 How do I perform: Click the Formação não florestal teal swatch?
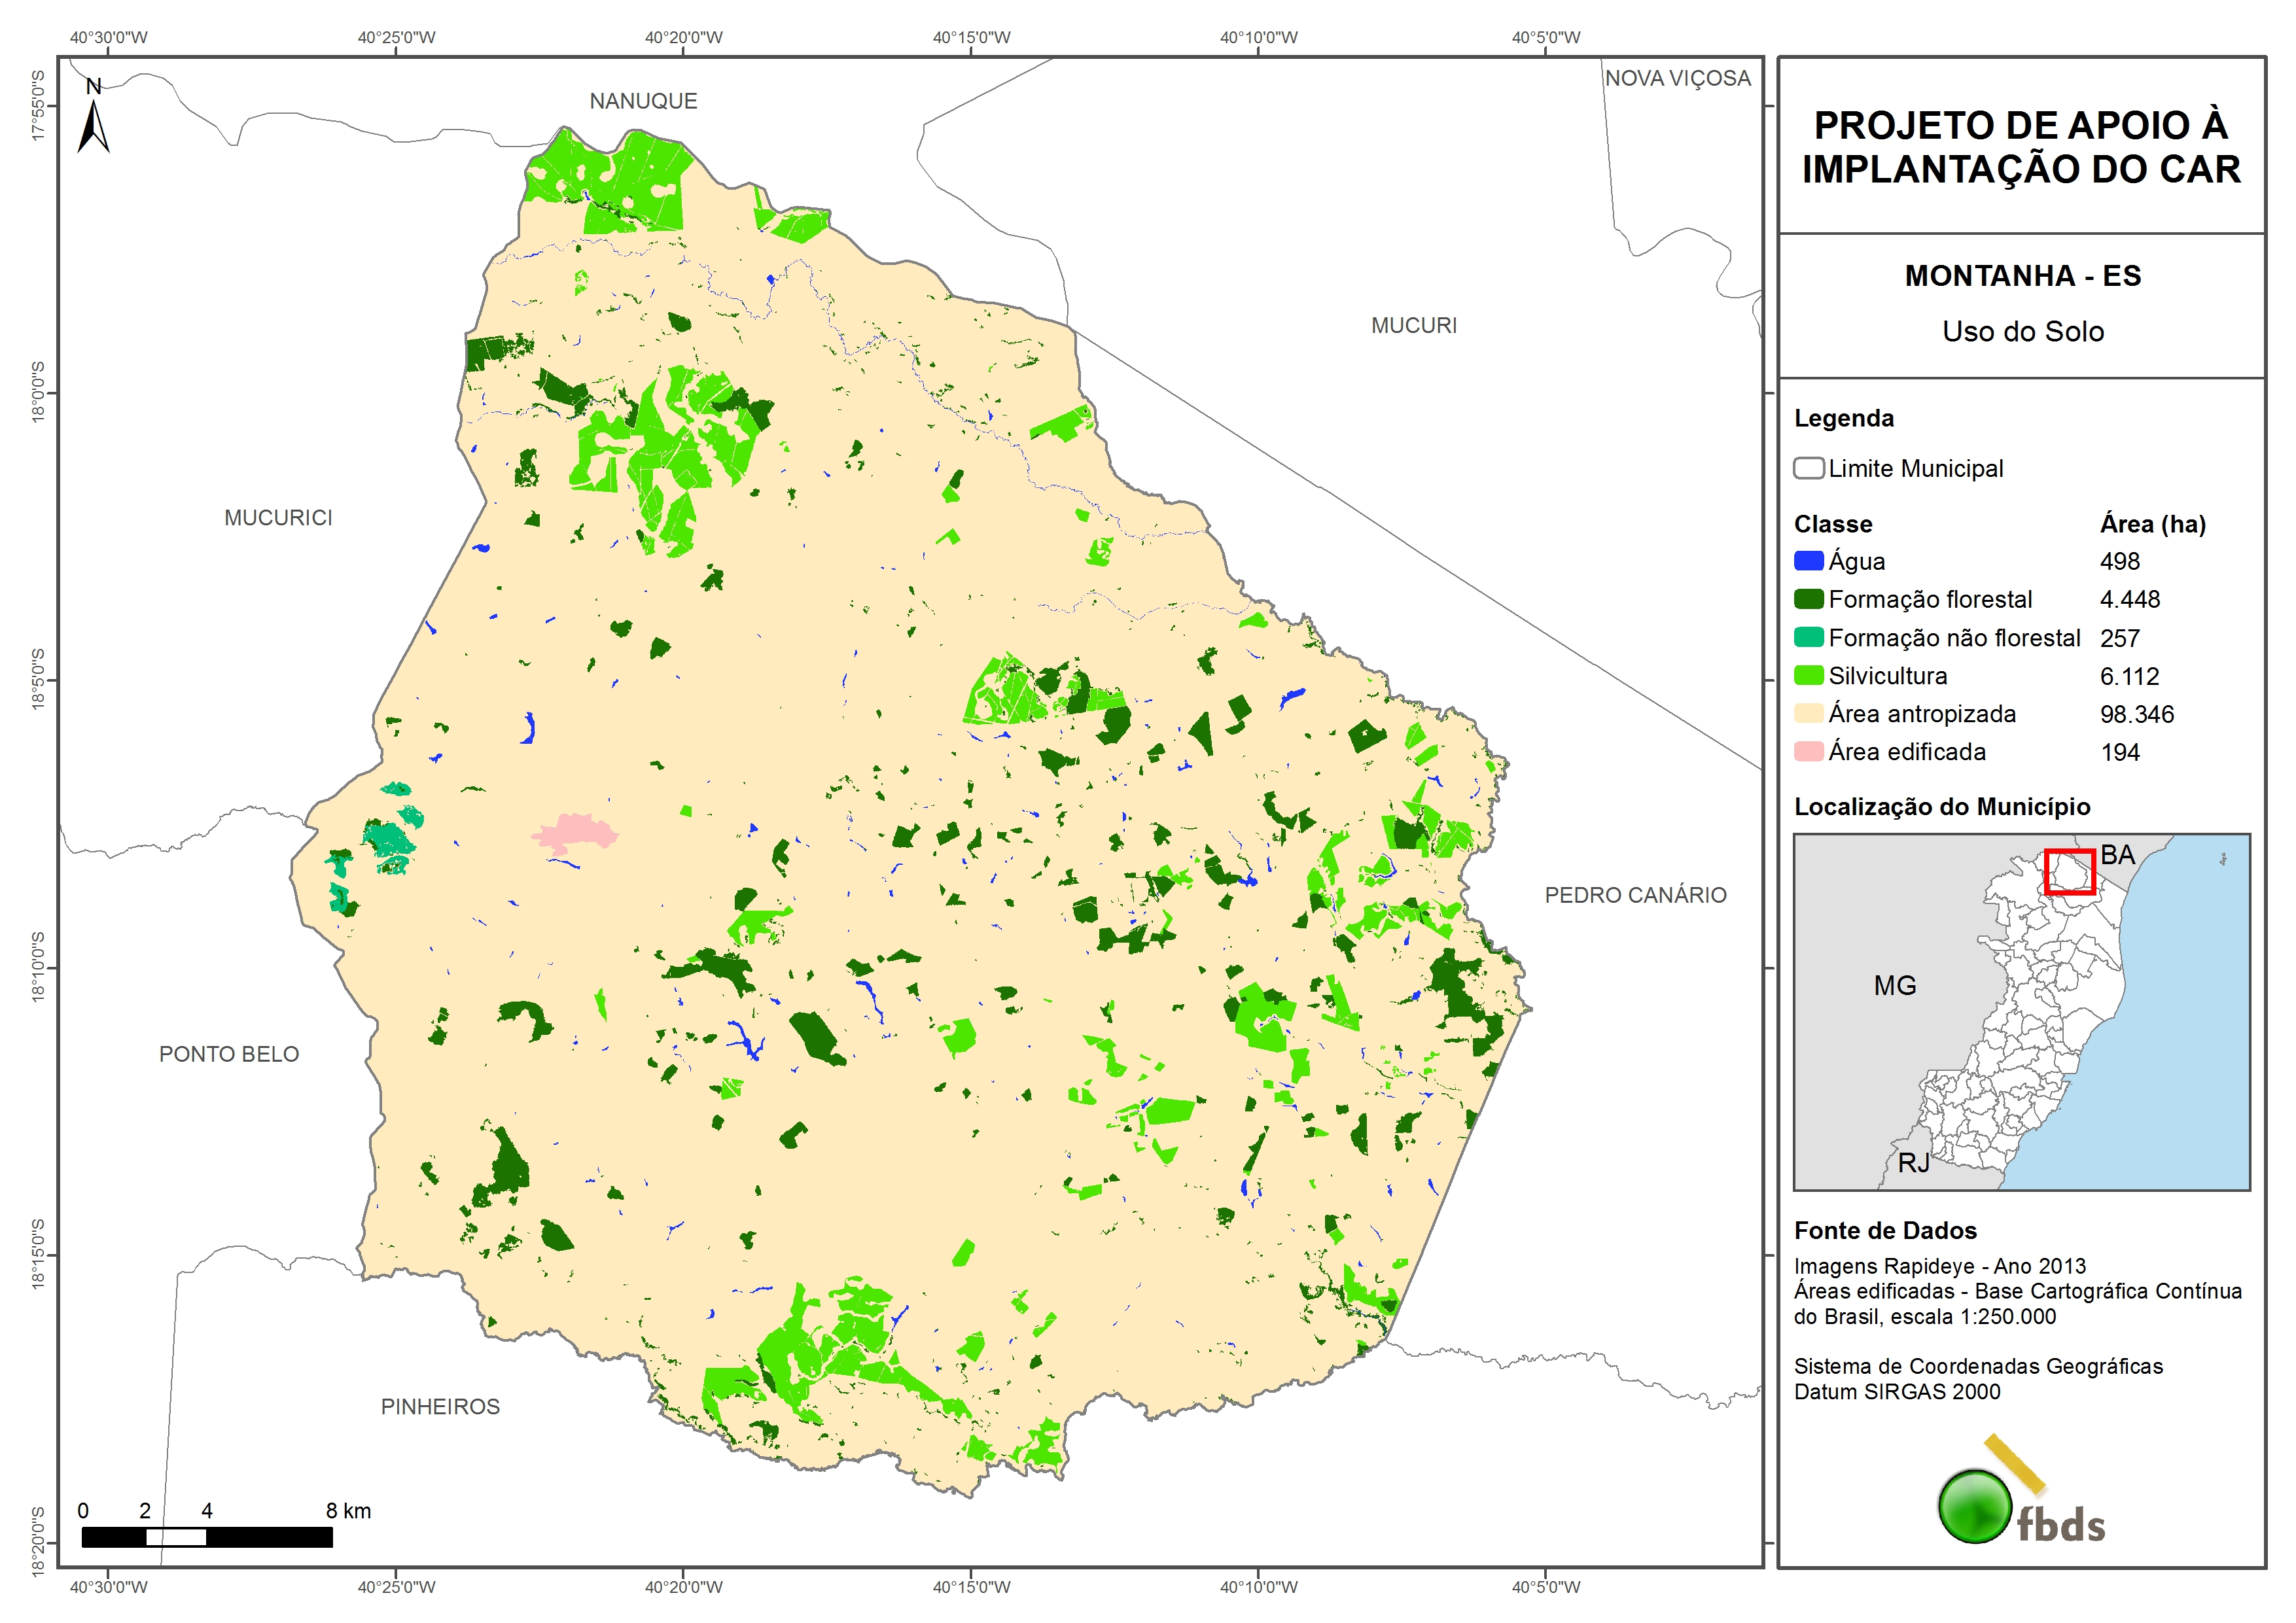point(1808,638)
